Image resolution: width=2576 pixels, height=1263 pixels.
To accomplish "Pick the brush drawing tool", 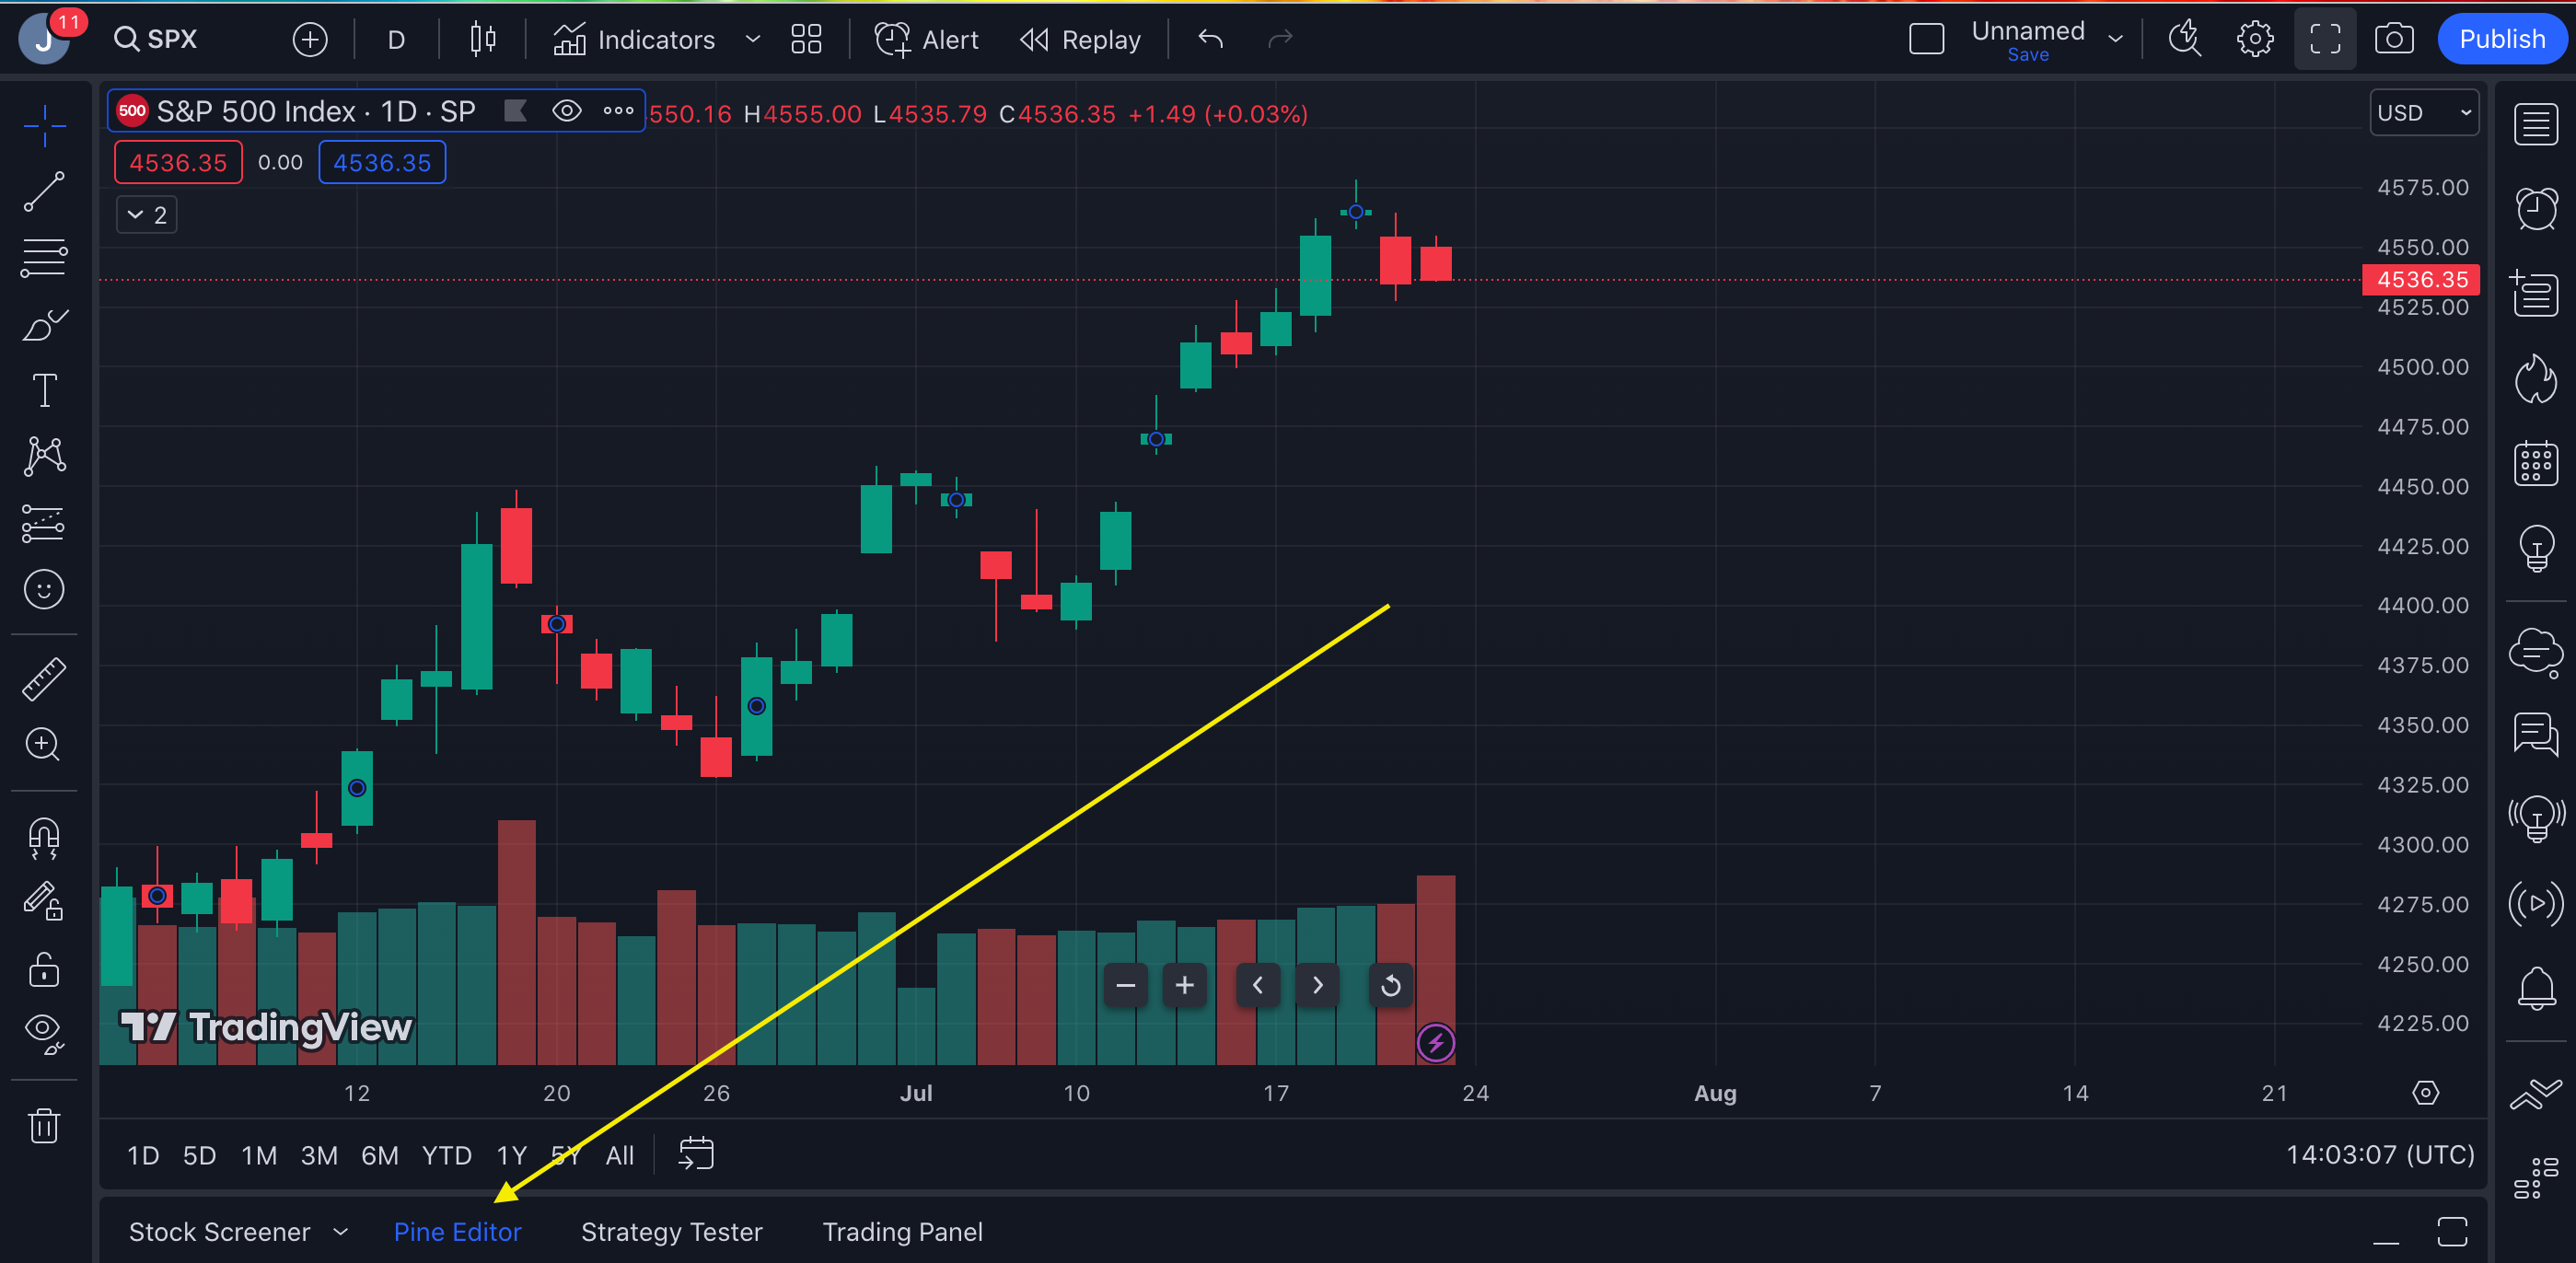I will coord(44,324).
